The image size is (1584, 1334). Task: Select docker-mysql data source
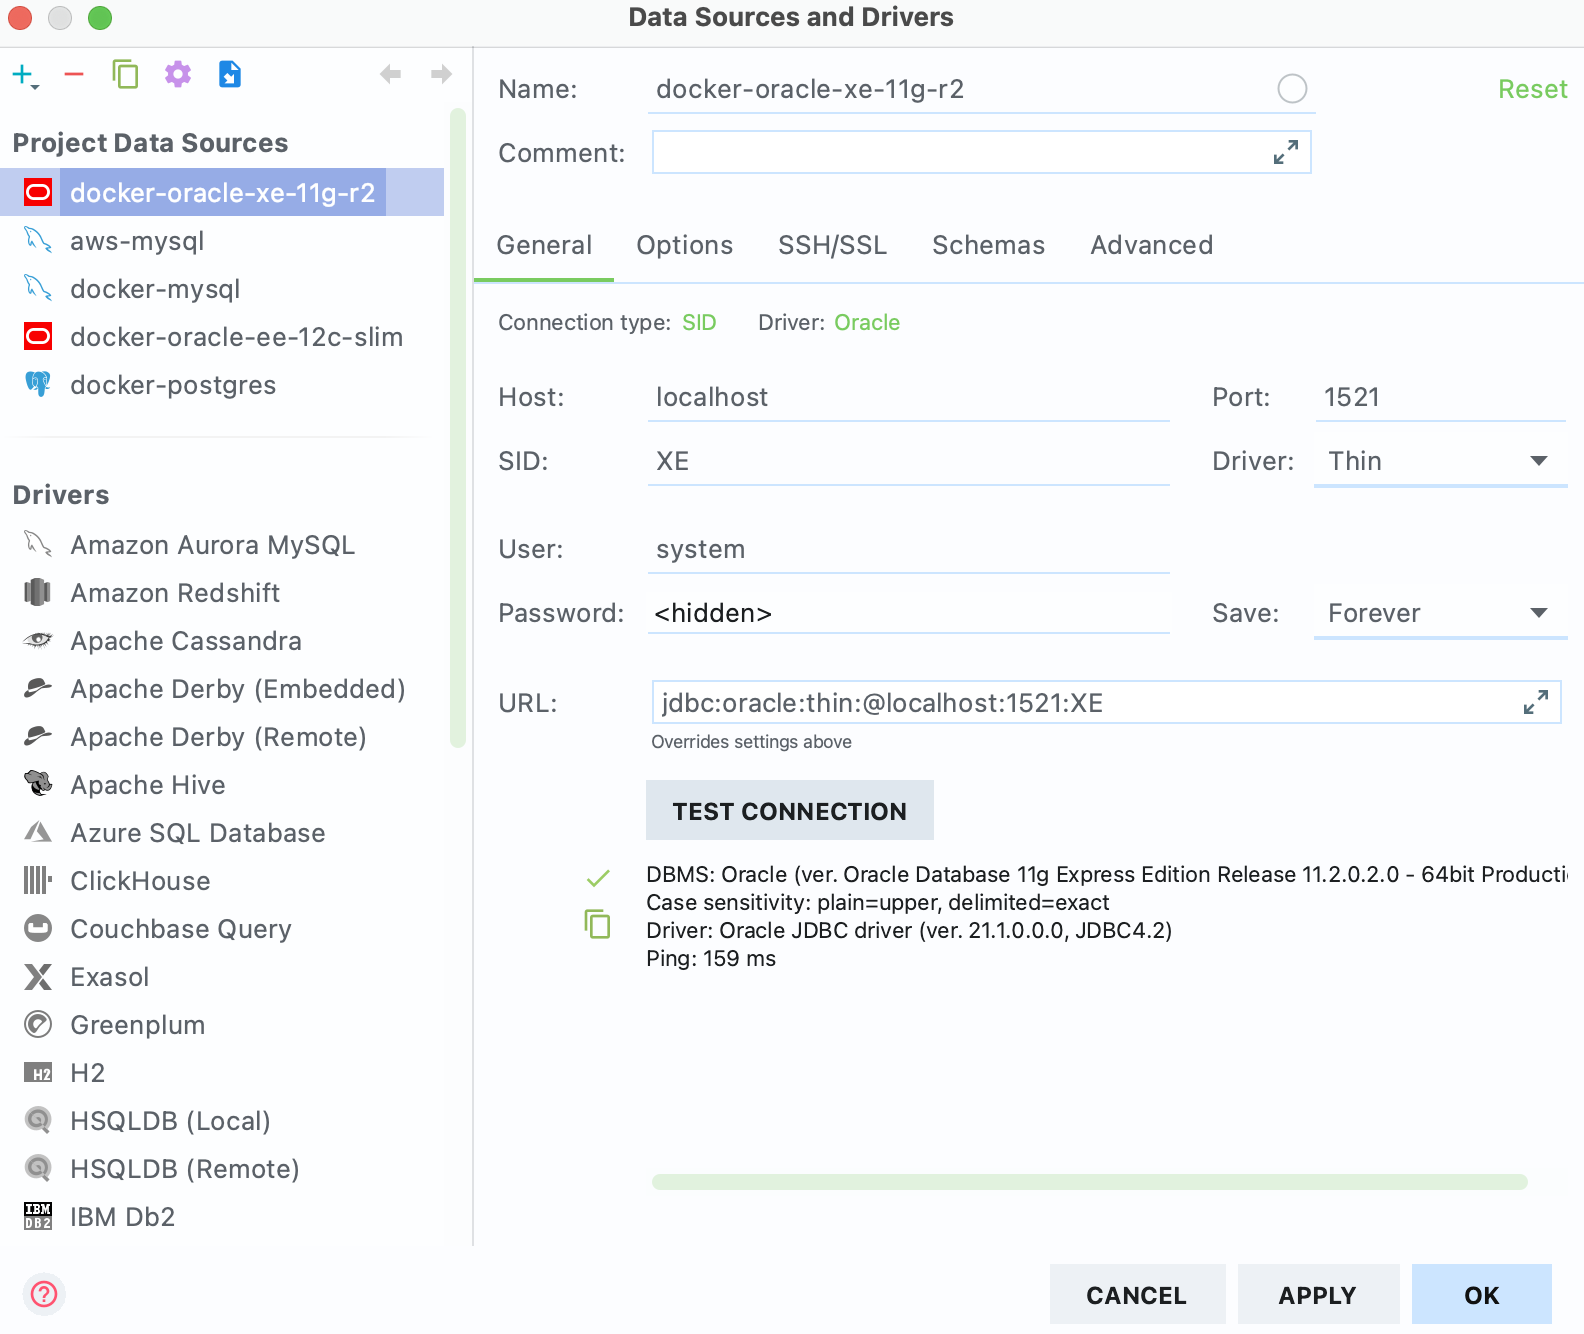pos(222,288)
